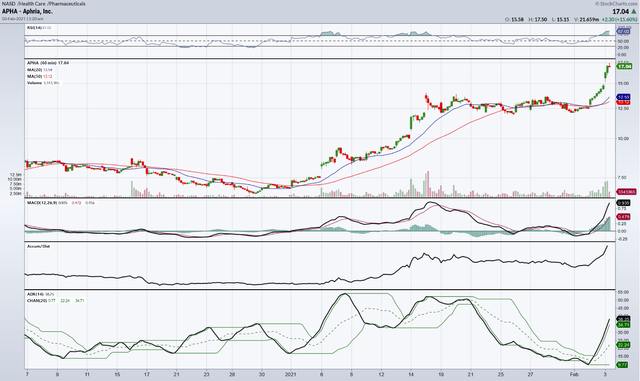Click the blue MA(20) value tag on axis
This screenshot has height=381, width=640.
point(623,97)
